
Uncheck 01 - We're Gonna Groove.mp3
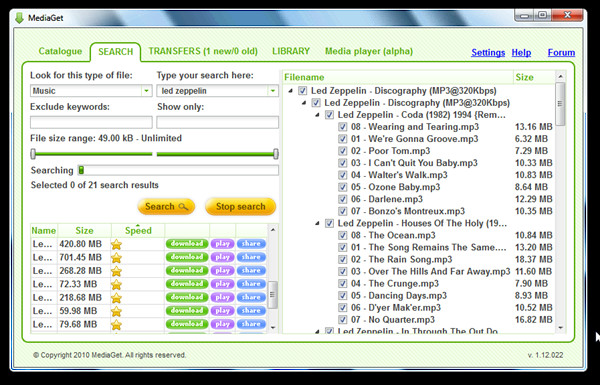[342, 139]
